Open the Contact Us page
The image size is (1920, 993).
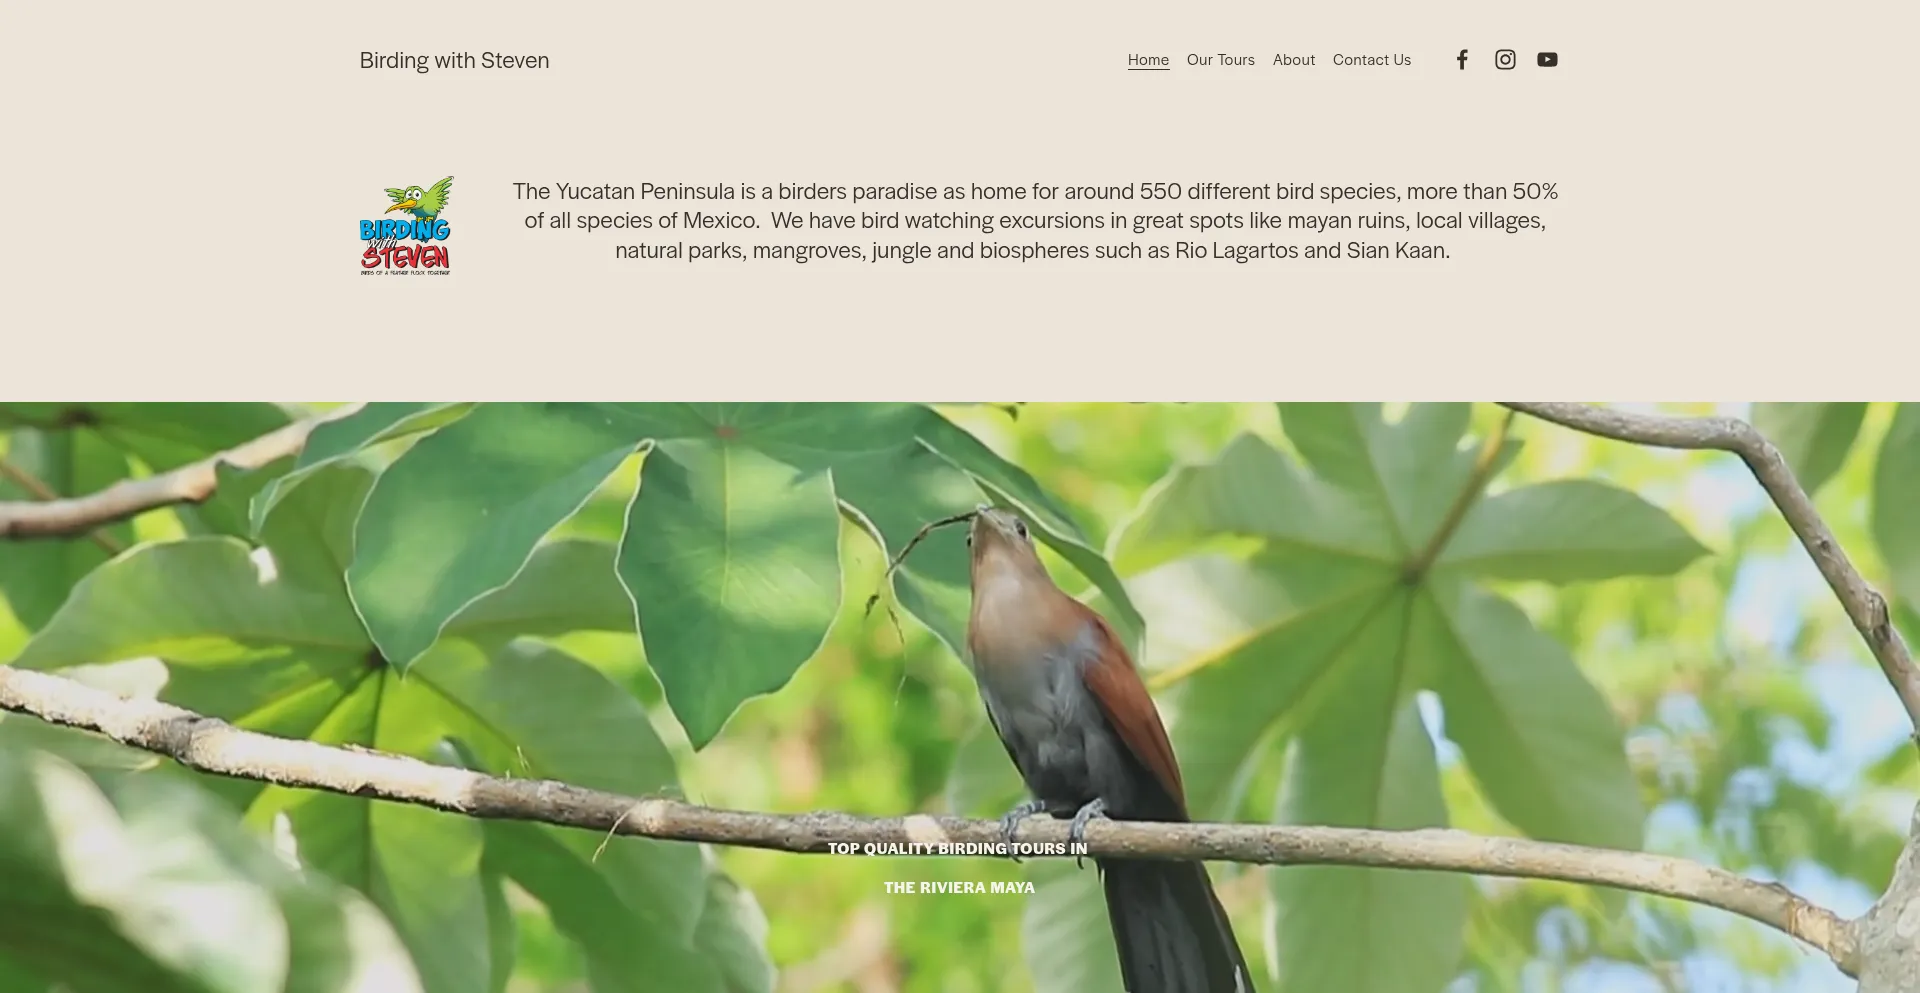coord(1371,60)
